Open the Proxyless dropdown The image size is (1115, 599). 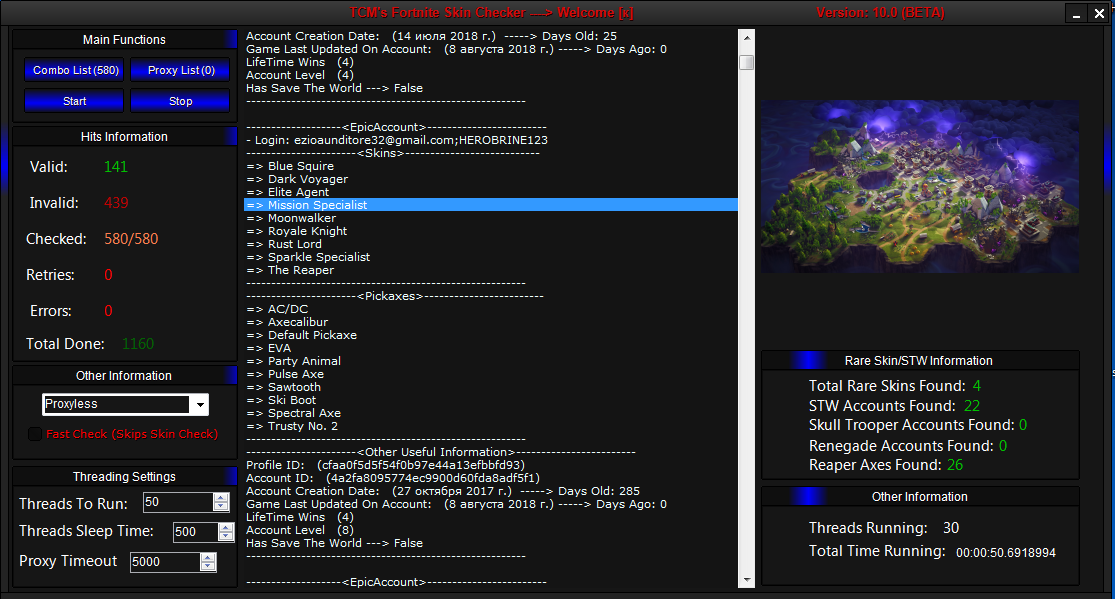pos(199,405)
